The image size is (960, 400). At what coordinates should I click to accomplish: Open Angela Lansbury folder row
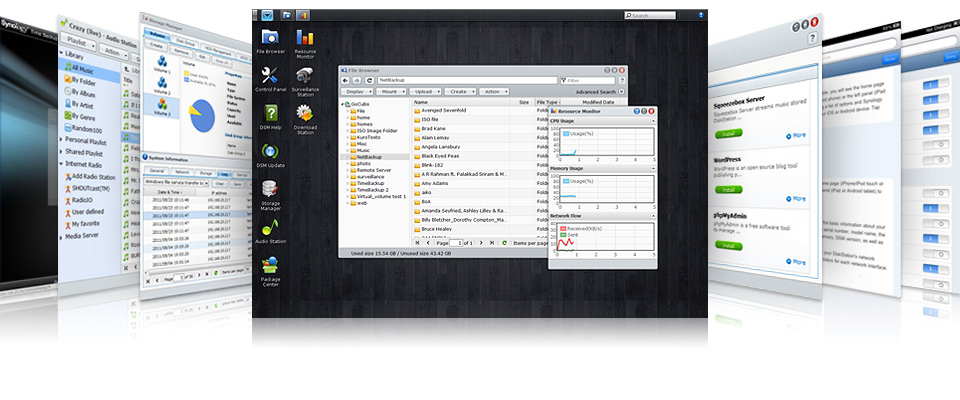pyautogui.click(x=441, y=147)
